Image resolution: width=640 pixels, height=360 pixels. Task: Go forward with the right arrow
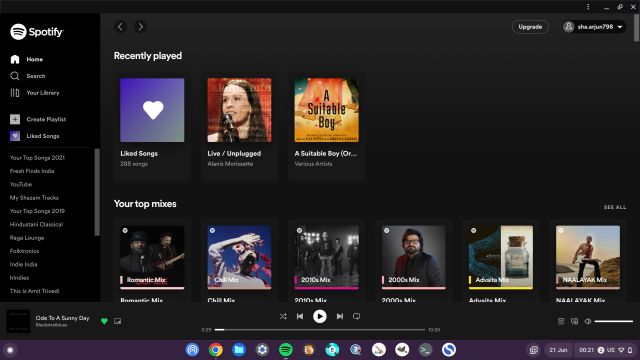point(140,27)
